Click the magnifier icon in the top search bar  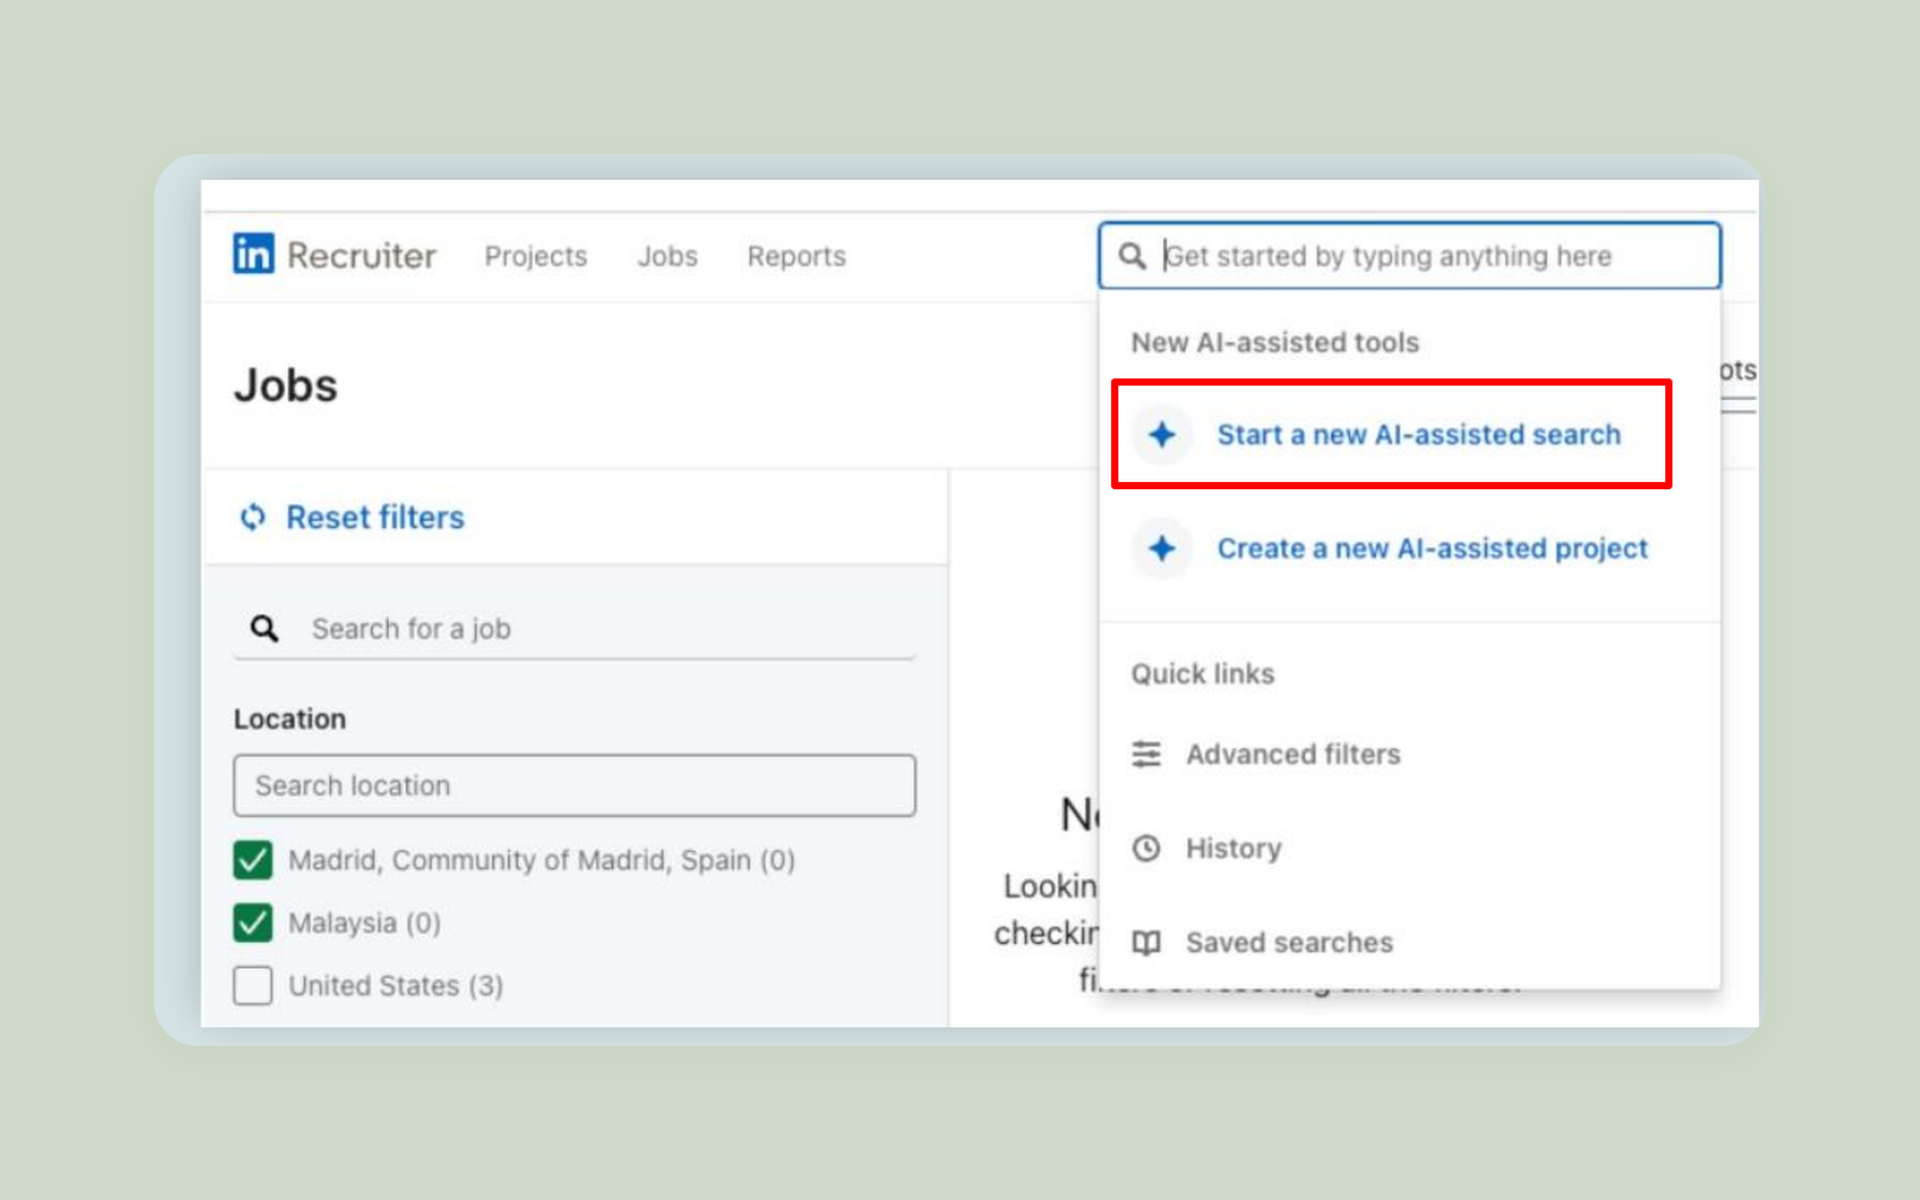[1132, 256]
